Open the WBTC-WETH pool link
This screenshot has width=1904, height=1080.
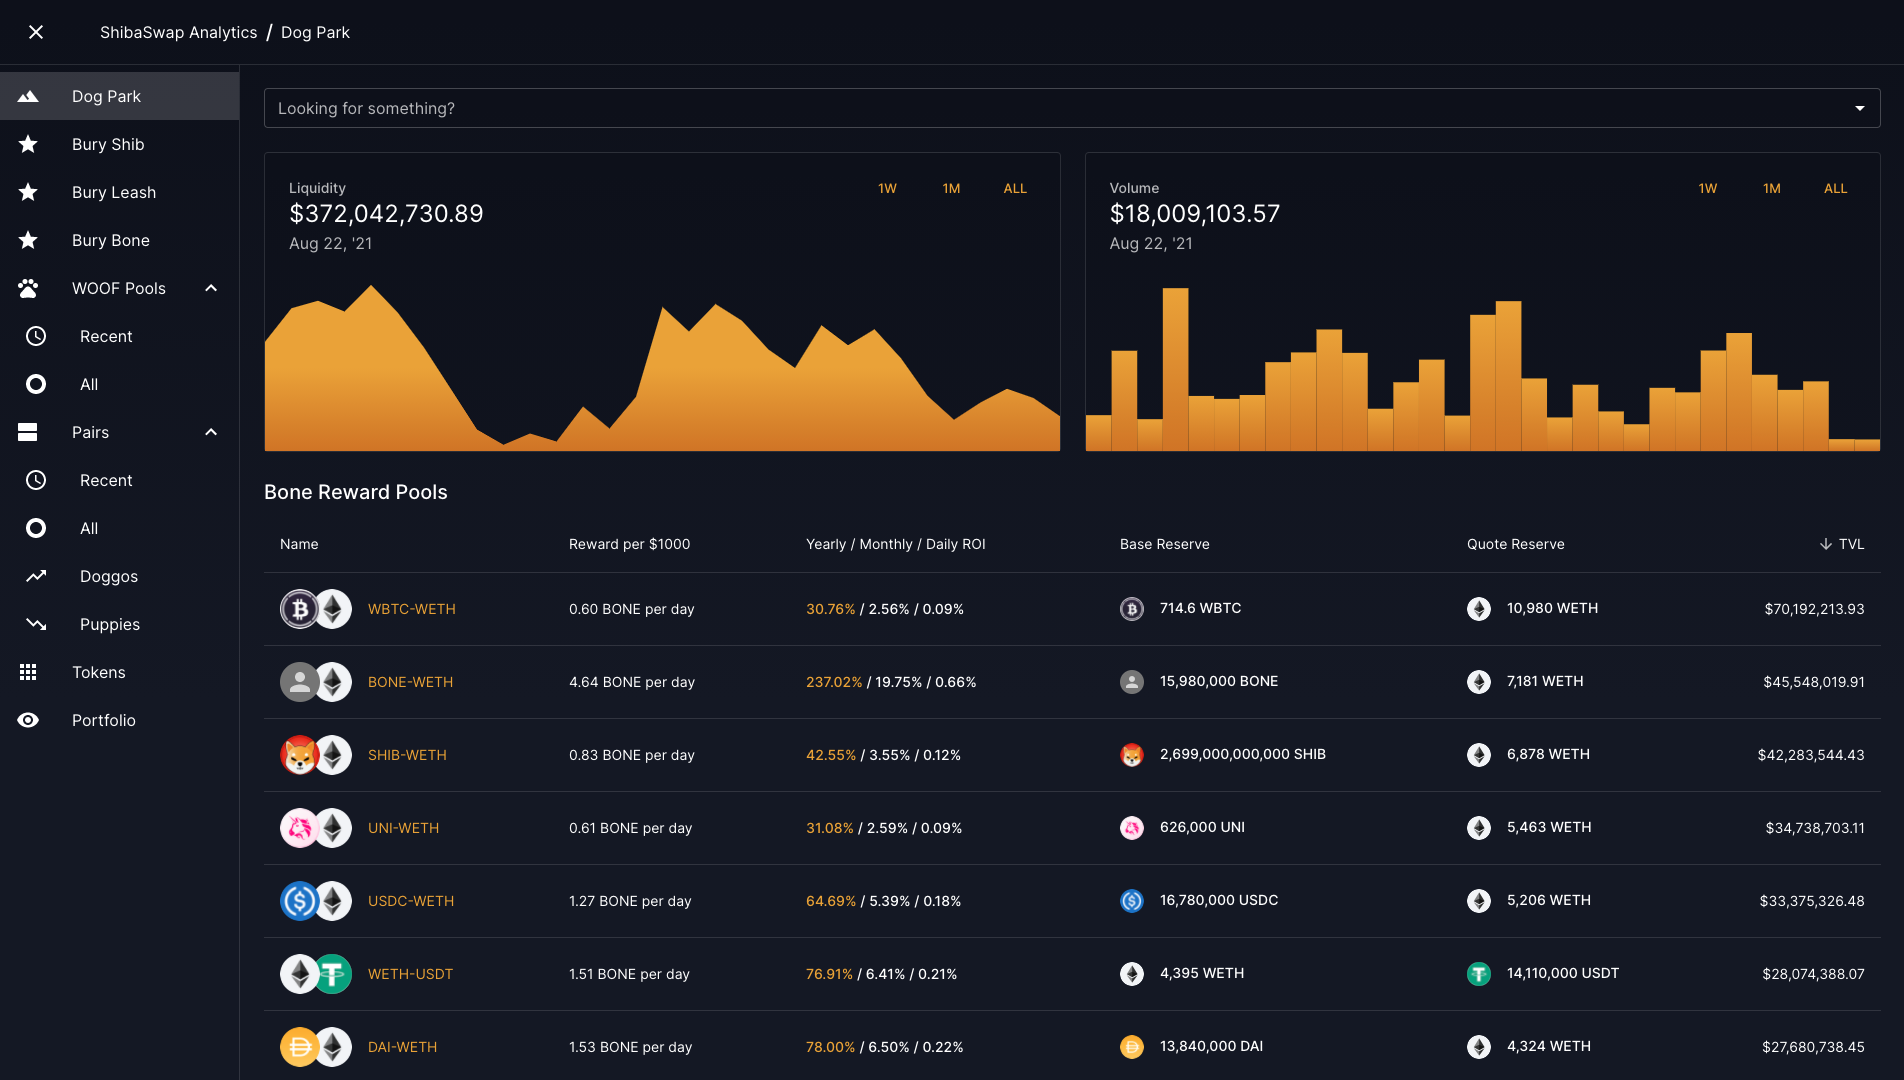(411, 609)
